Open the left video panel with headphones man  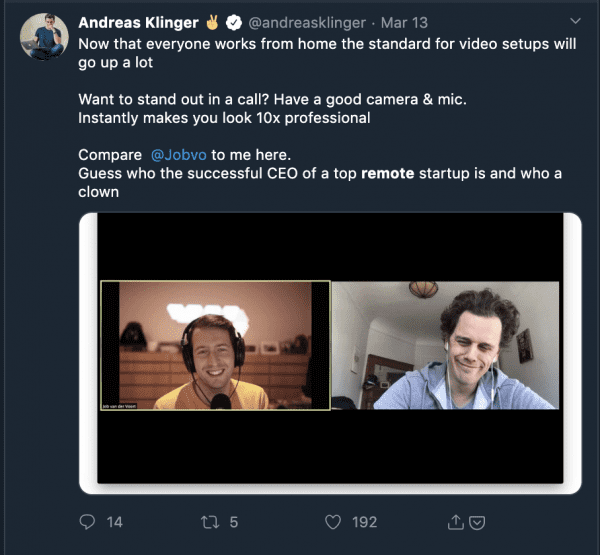(x=215, y=346)
